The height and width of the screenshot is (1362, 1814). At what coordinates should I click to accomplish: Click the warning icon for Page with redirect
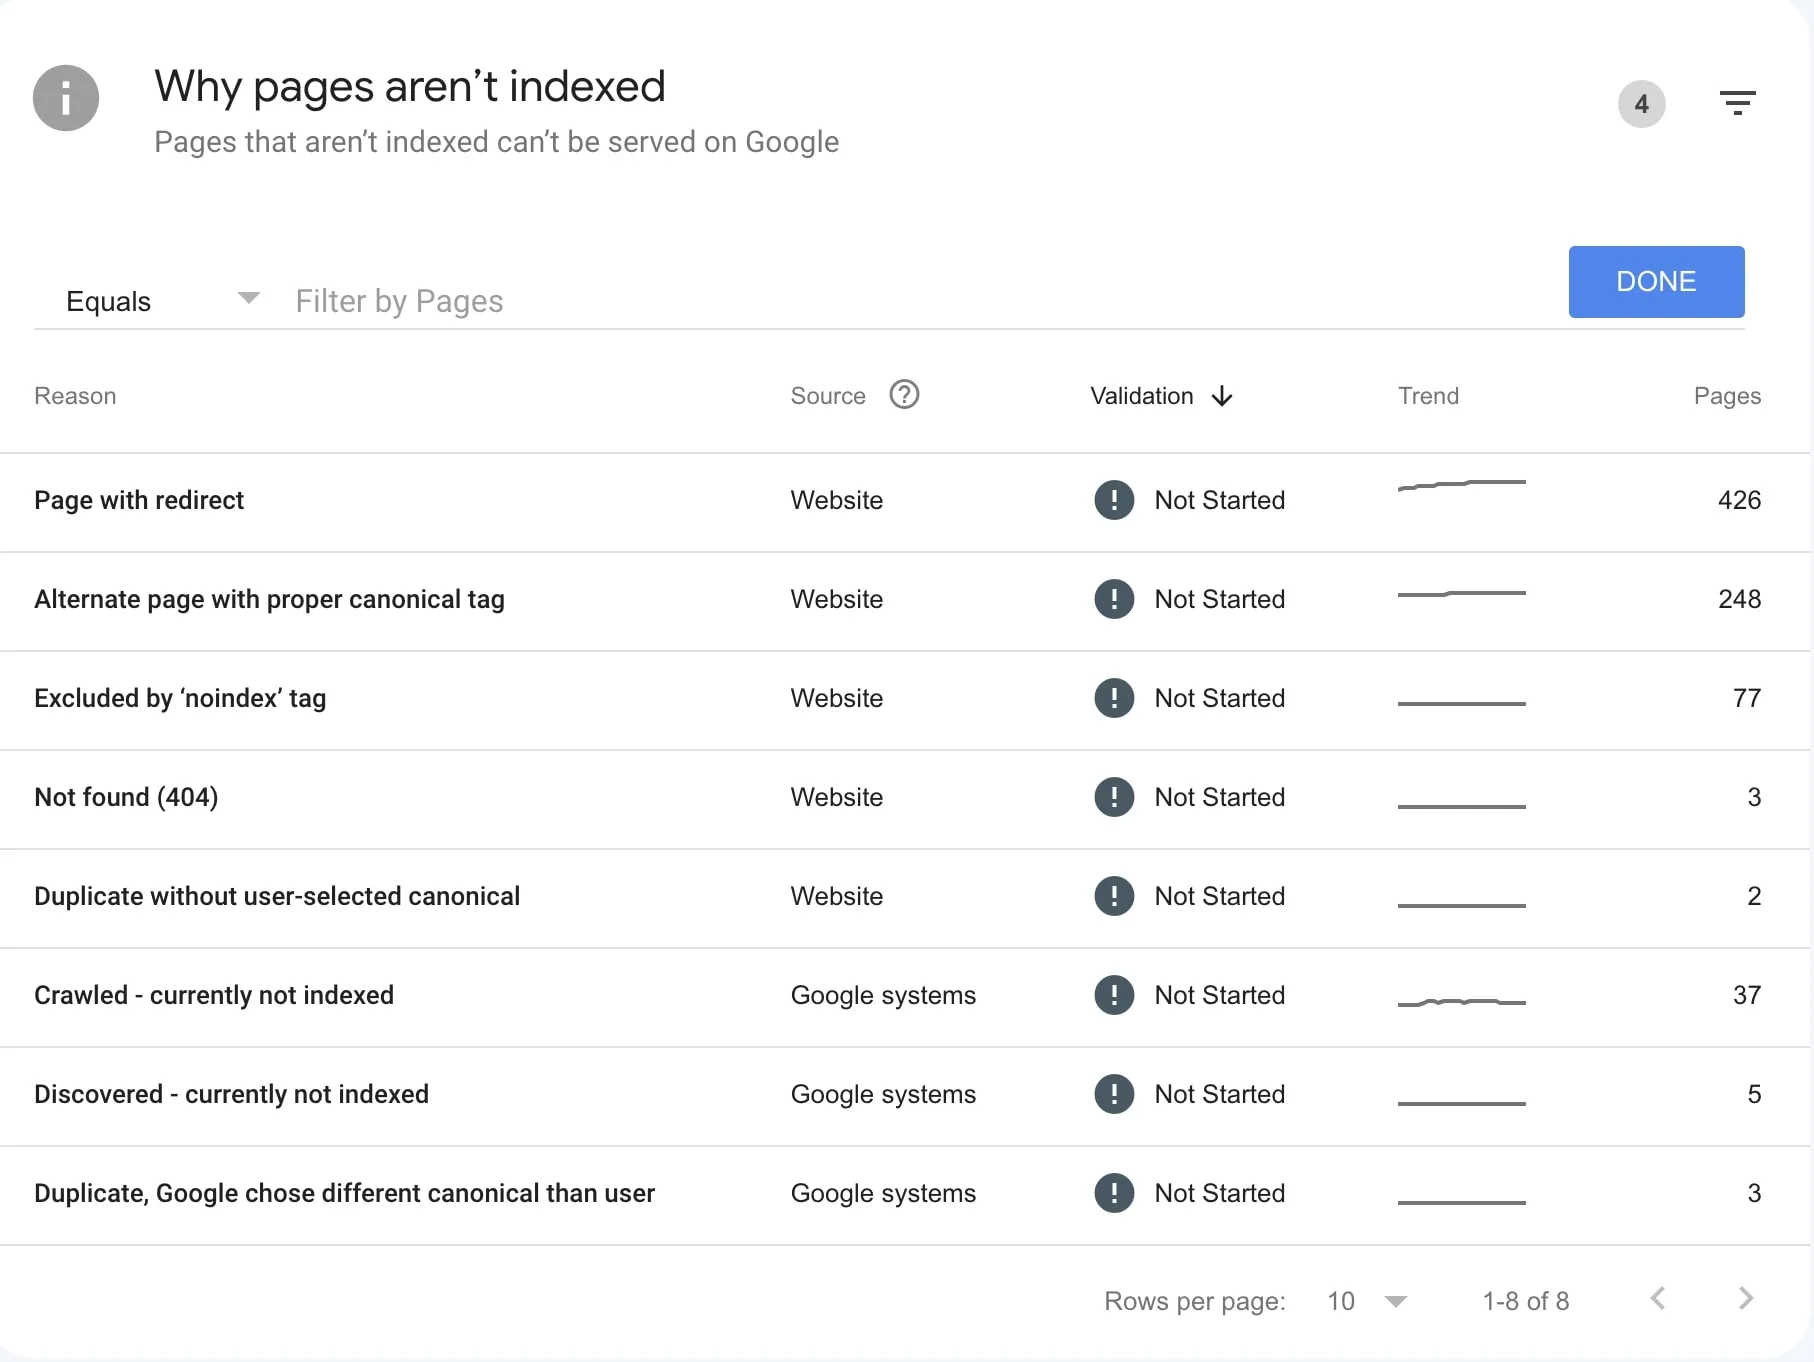point(1113,500)
